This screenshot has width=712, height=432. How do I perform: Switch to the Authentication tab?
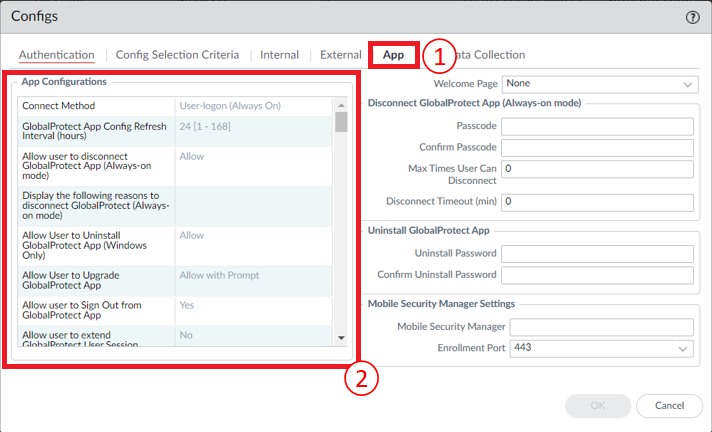(x=57, y=55)
